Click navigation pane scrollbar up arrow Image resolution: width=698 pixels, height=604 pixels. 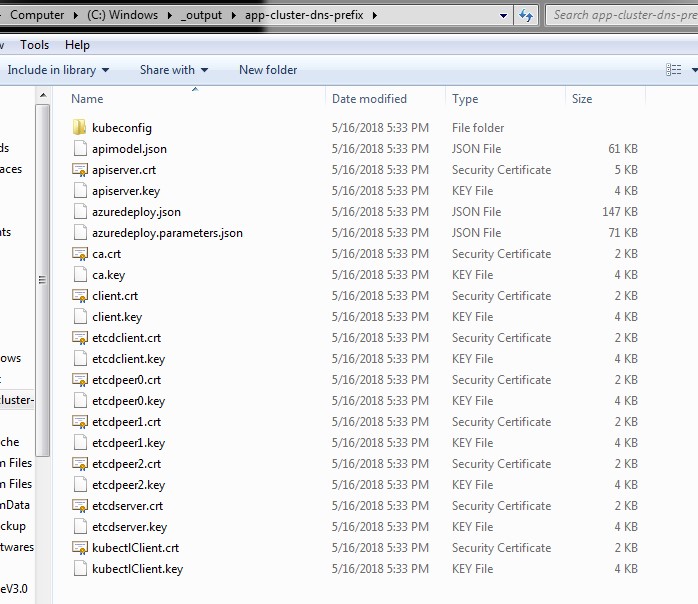(43, 95)
